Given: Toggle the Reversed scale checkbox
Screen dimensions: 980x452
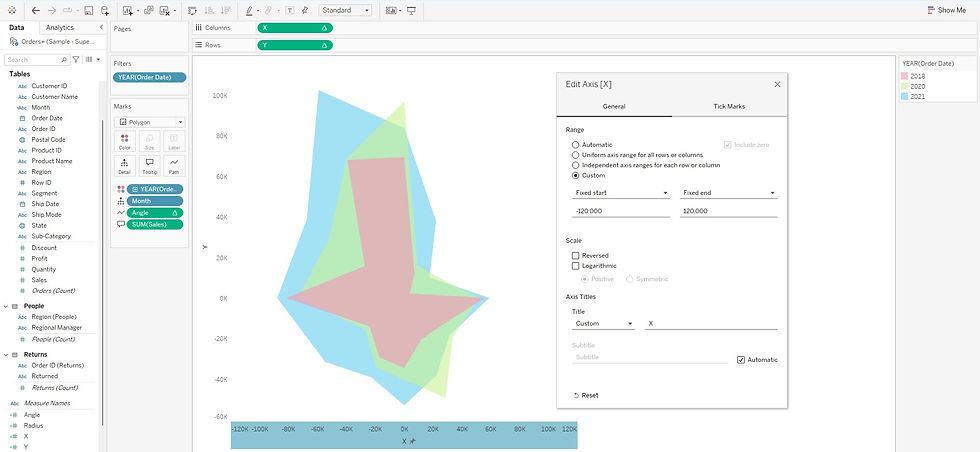Looking at the screenshot, I should pos(575,256).
